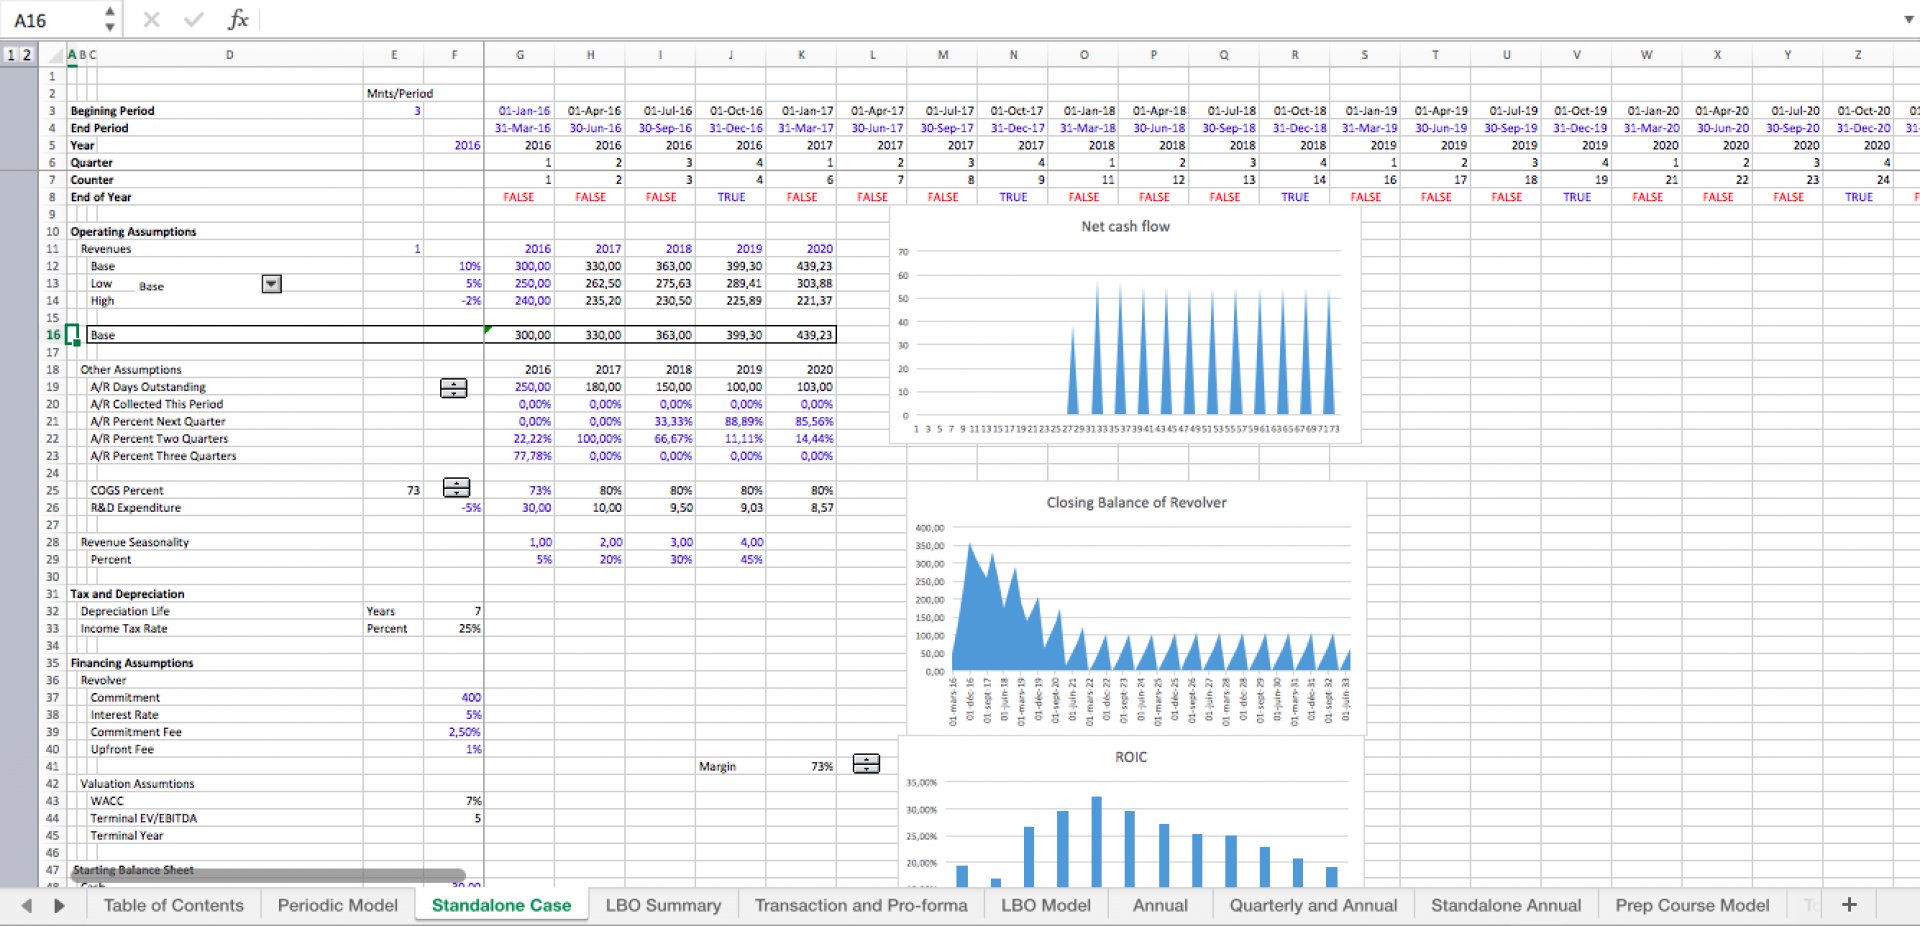The image size is (1920, 926).
Task: Click the horizontal scrollbar thumb
Action: tap(268, 874)
